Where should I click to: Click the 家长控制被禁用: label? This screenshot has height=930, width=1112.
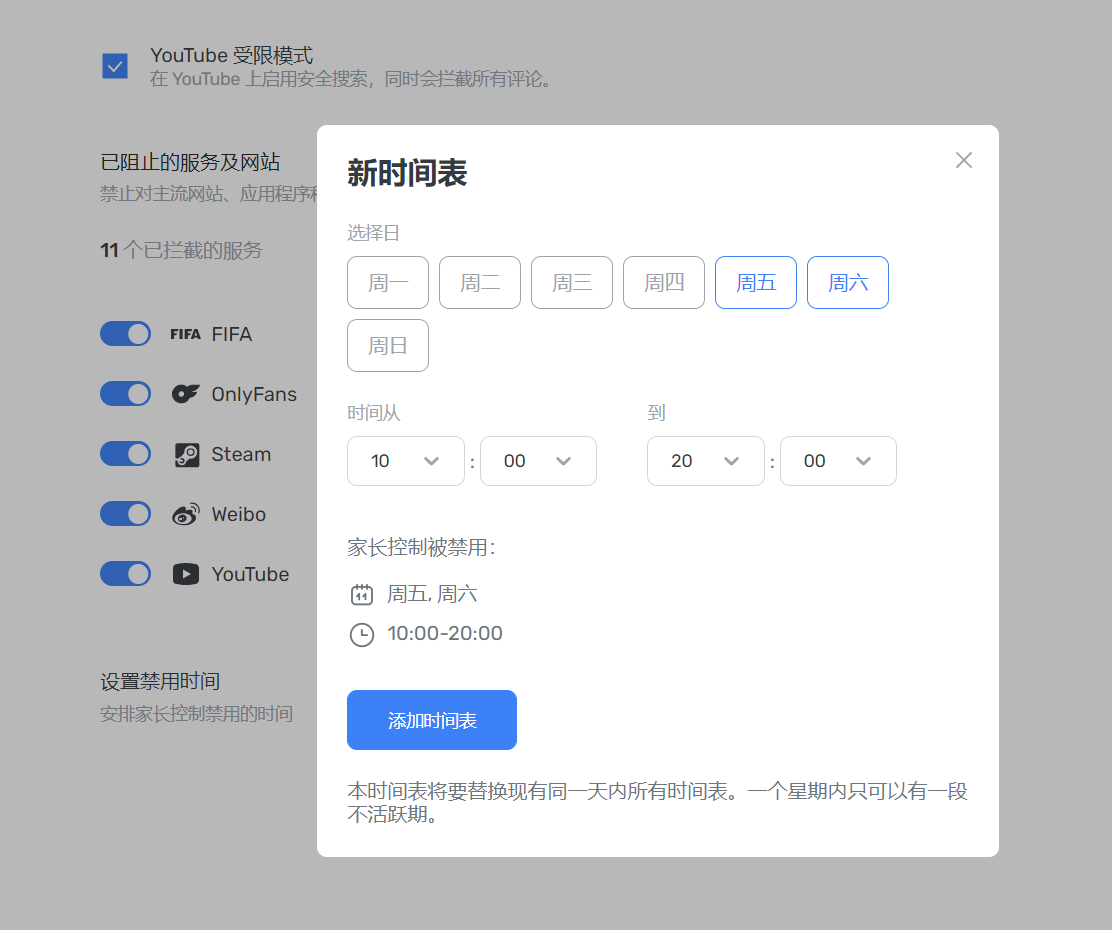421,548
